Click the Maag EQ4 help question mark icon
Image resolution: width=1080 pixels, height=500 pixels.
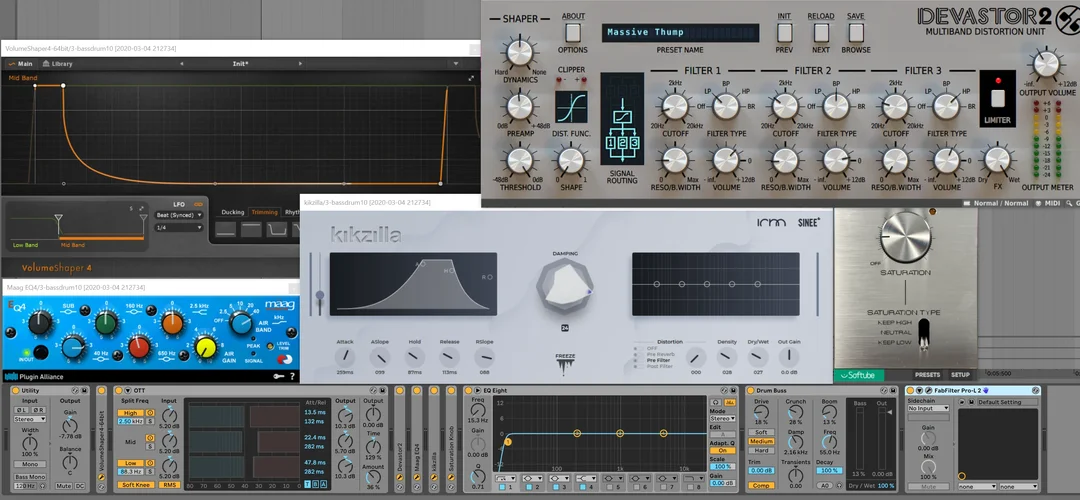tap(292, 376)
